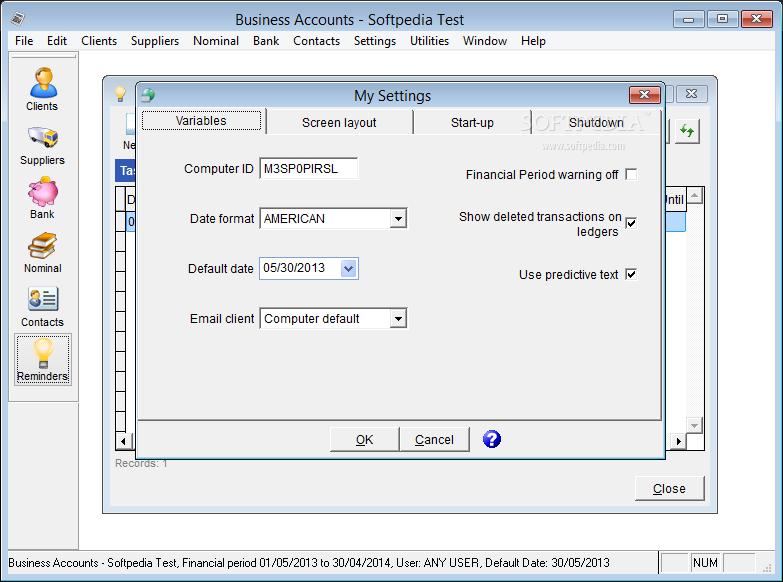Click the blue help question mark icon
This screenshot has height=582, width=783.
491,439
